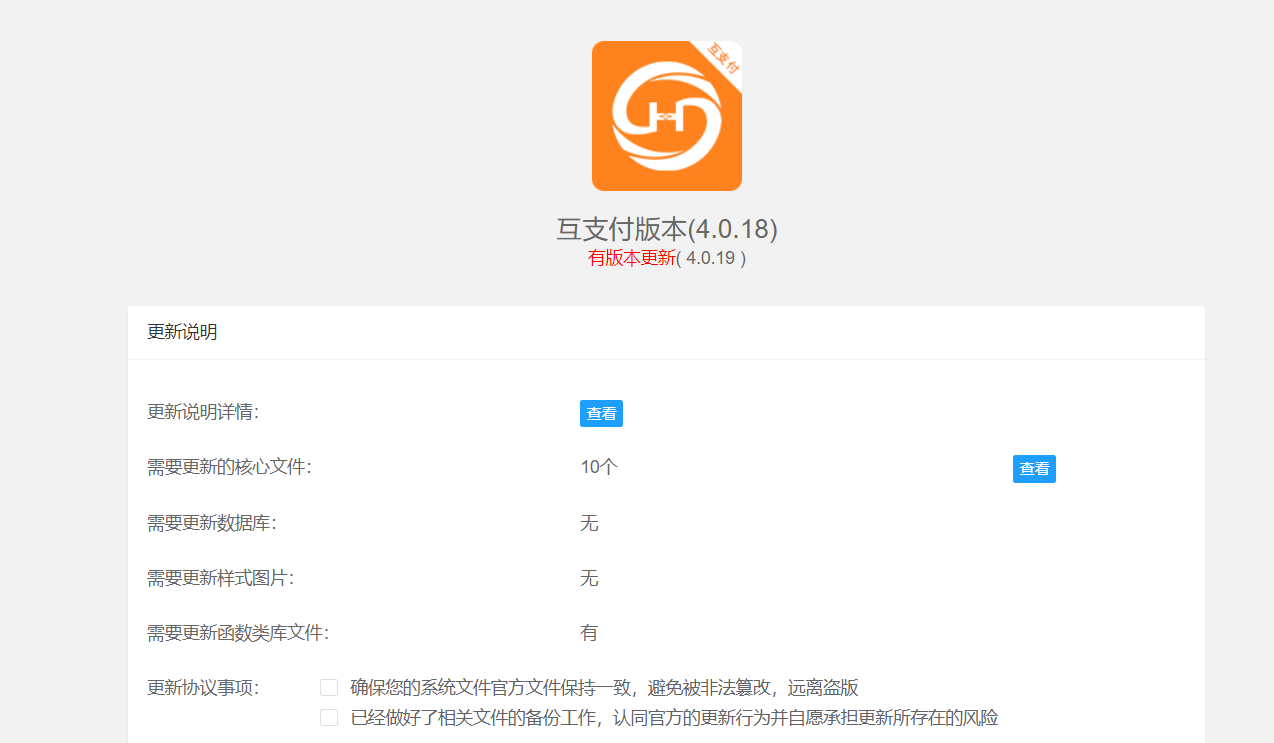Click the 需要更新样式图片 label
Image resolution: width=1274 pixels, height=743 pixels.
pyautogui.click(x=220, y=578)
